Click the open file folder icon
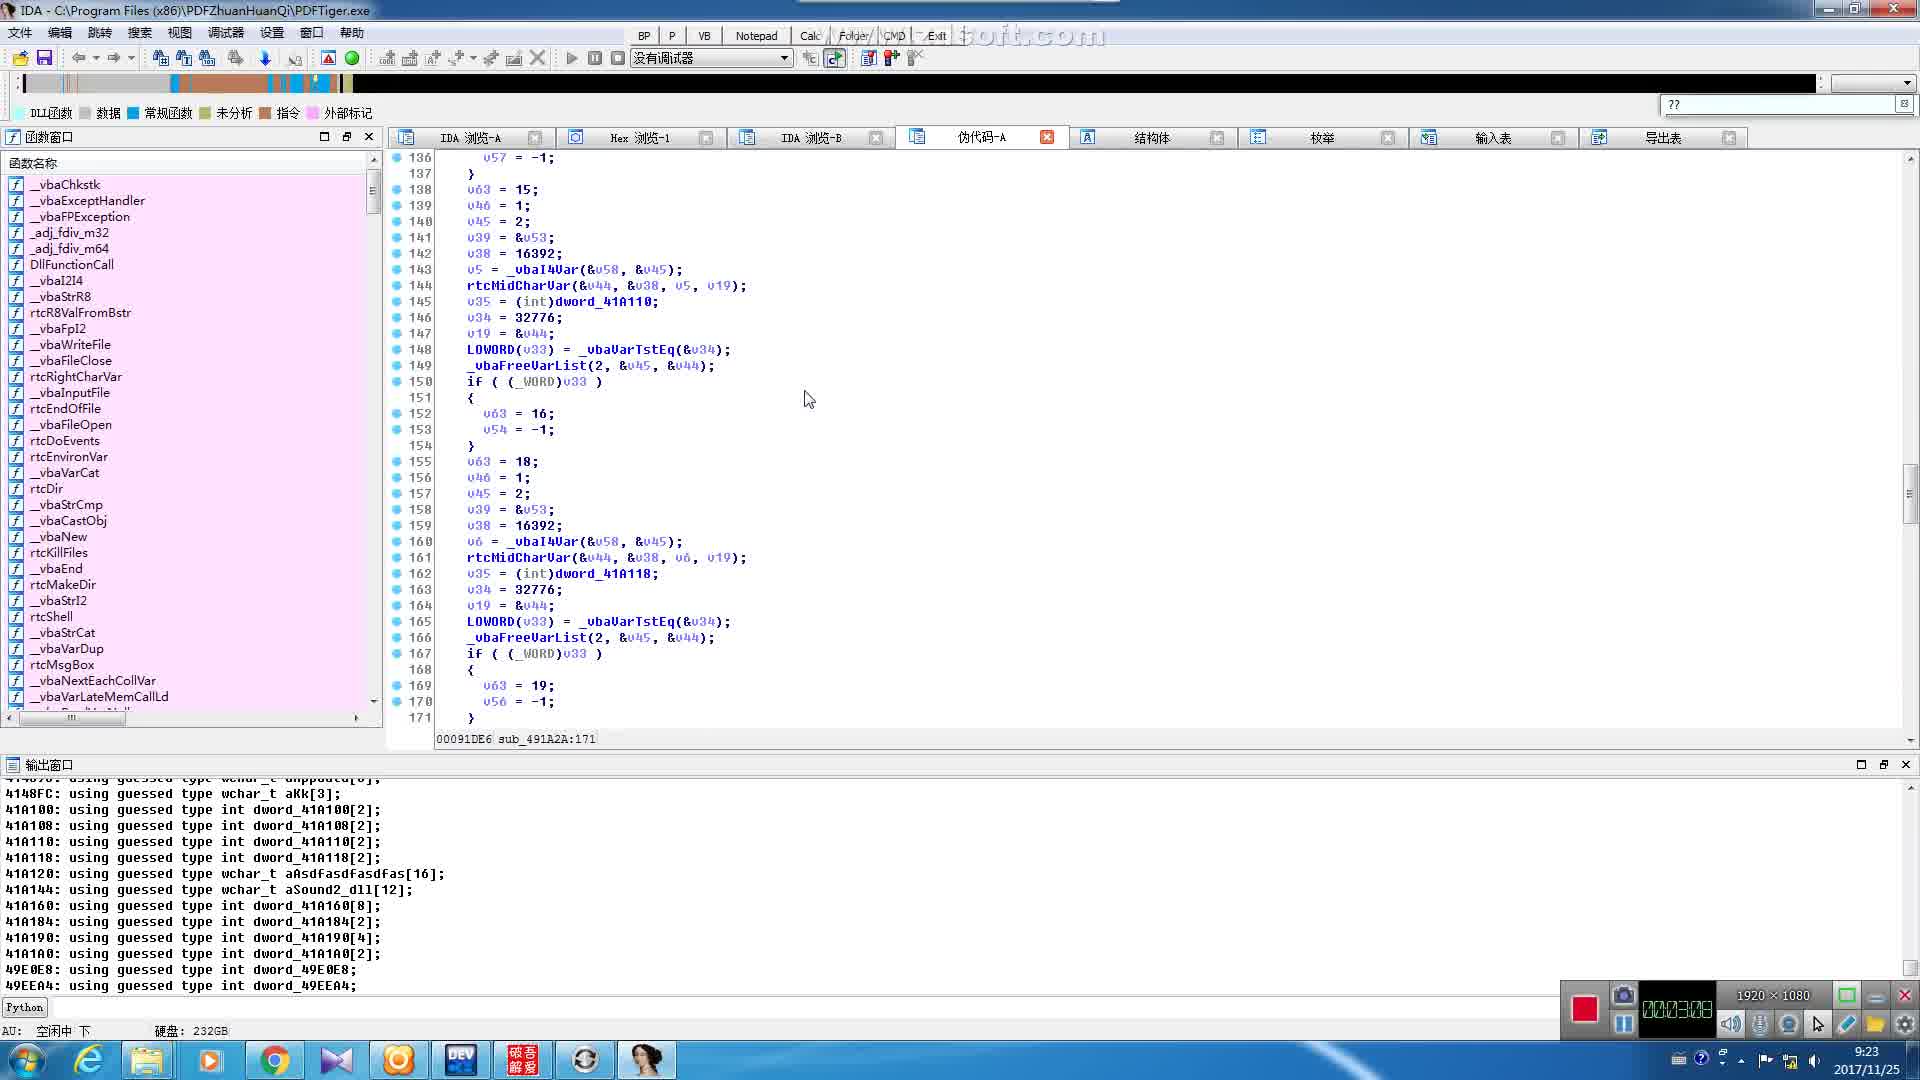Screen dimensions: 1920x1080 pyautogui.click(x=20, y=58)
